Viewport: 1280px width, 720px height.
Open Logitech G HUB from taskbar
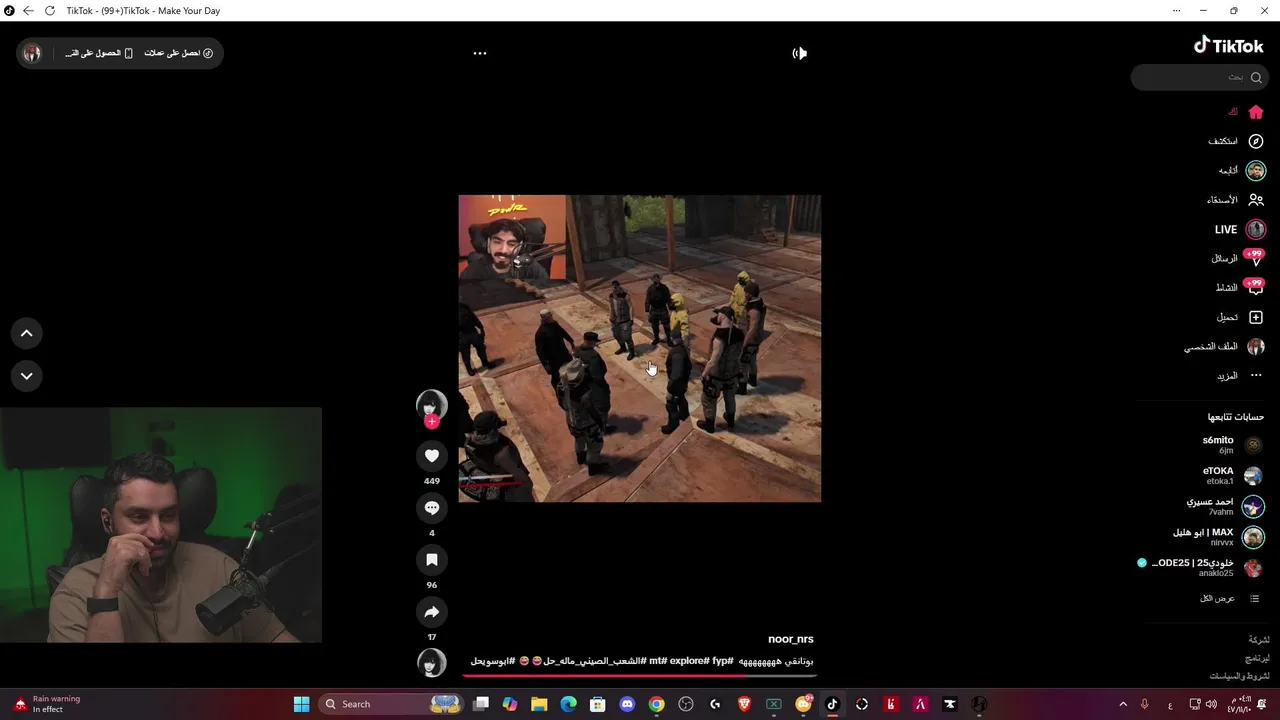tap(715, 704)
